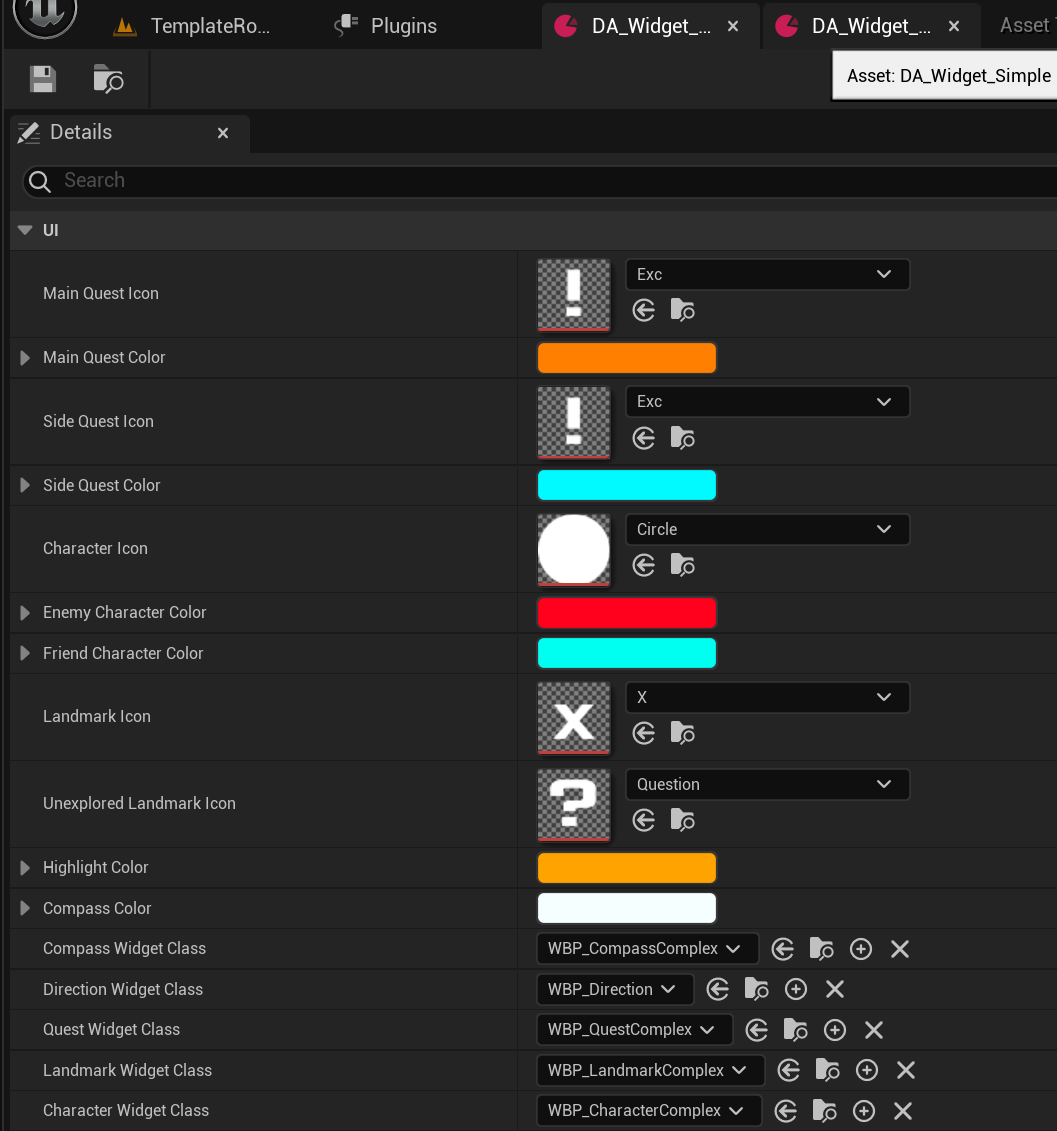Screen dimensions: 1057x1131
Task: Open the Main Quest Icon Exc dropdown
Action: [x=767, y=274]
